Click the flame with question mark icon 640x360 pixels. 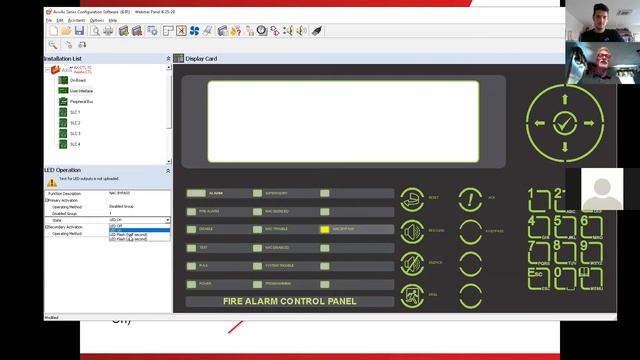pyautogui.click(x=236, y=31)
